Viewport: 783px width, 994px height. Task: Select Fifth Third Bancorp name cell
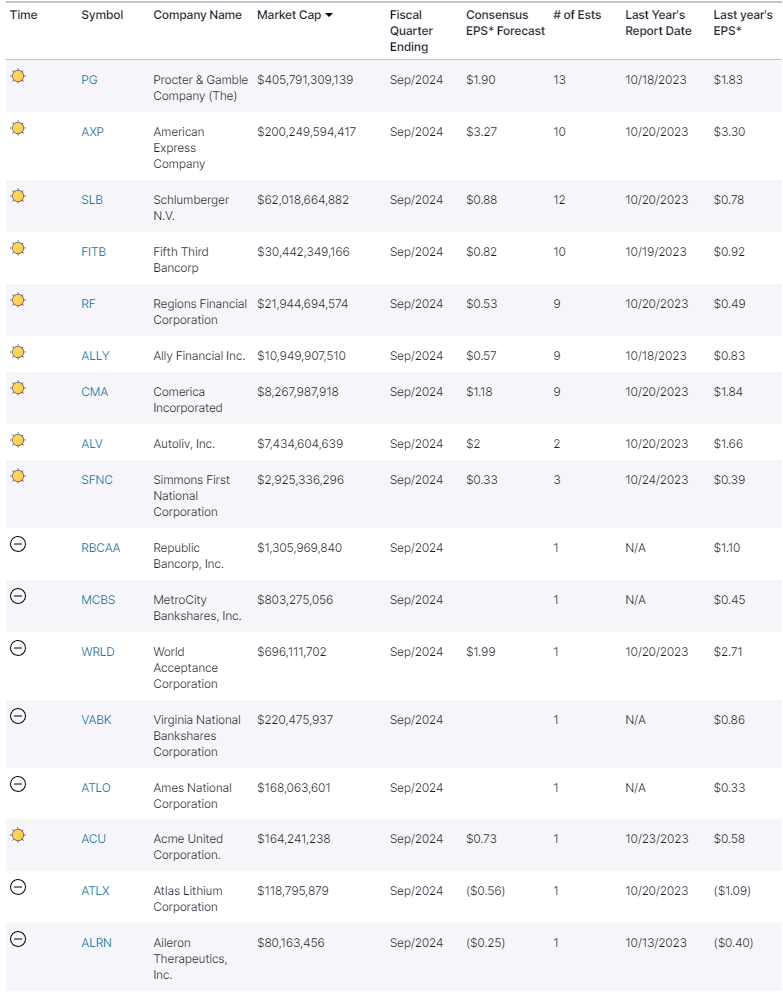coord(181,260)
